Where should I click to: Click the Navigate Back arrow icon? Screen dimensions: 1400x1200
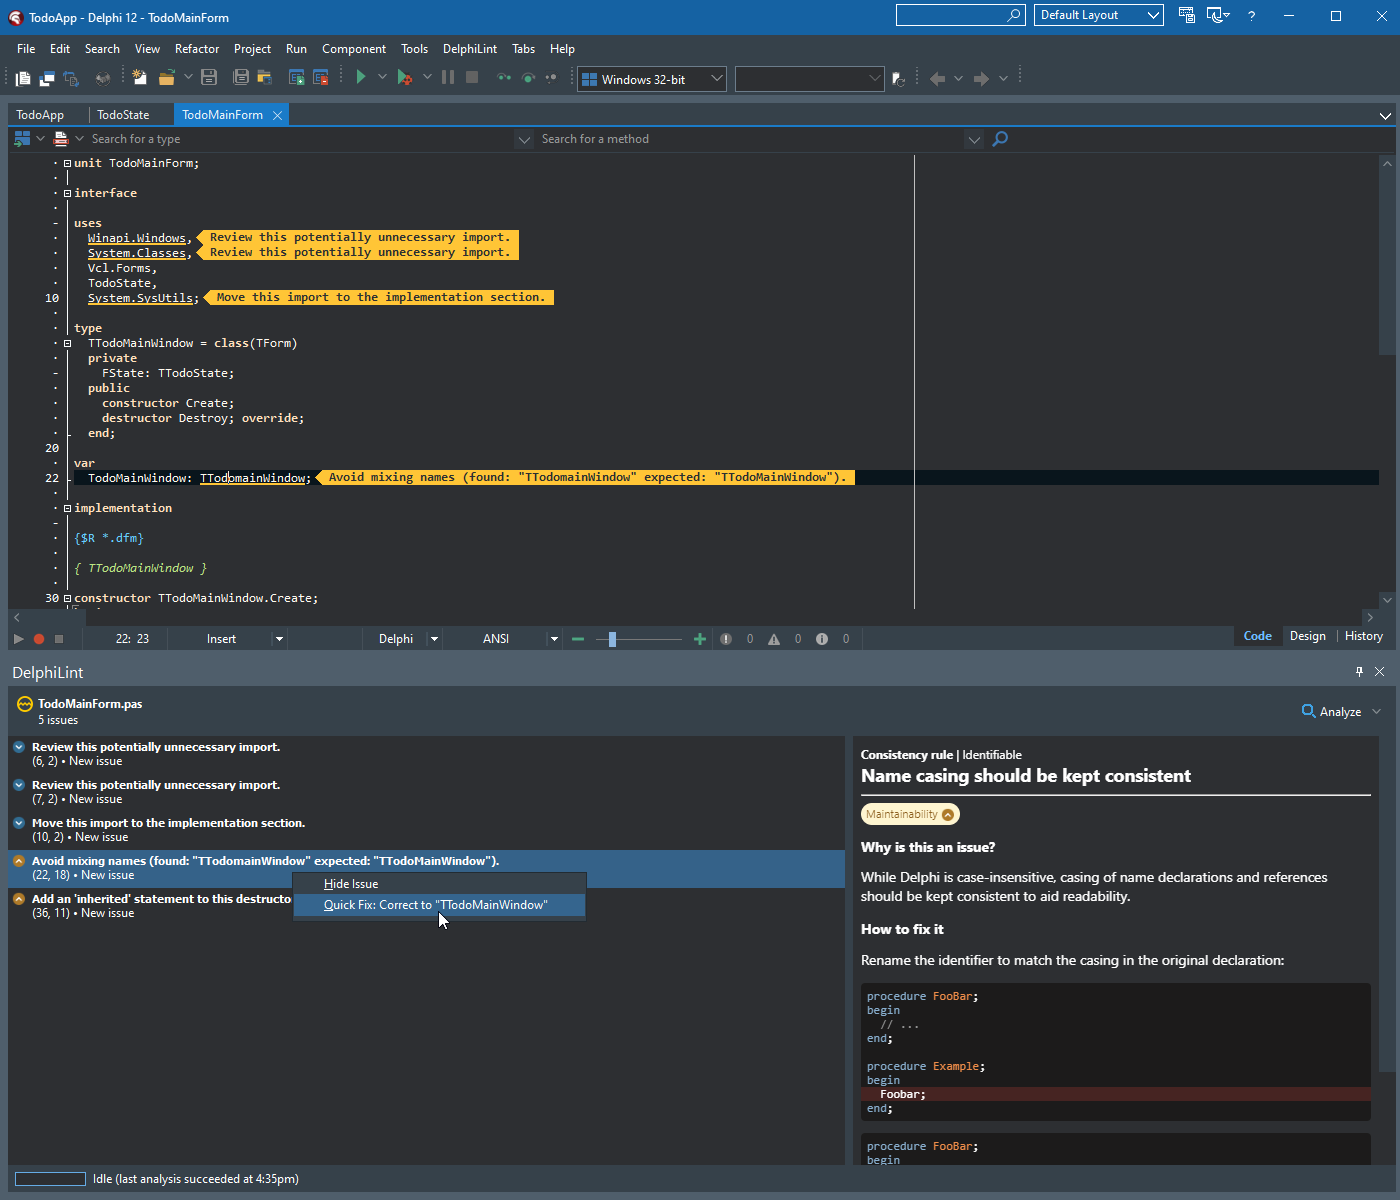coord(937,78)
